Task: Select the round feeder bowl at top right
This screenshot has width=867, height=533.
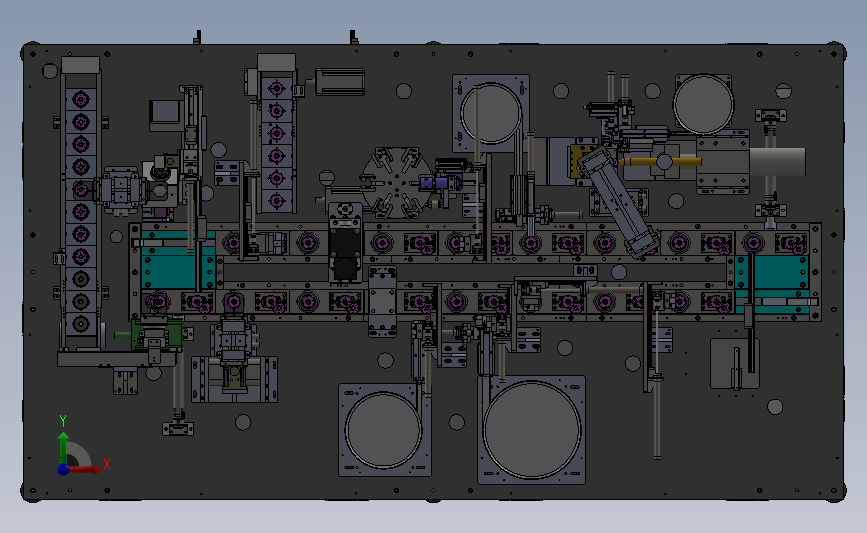Action: pos(703,104)
